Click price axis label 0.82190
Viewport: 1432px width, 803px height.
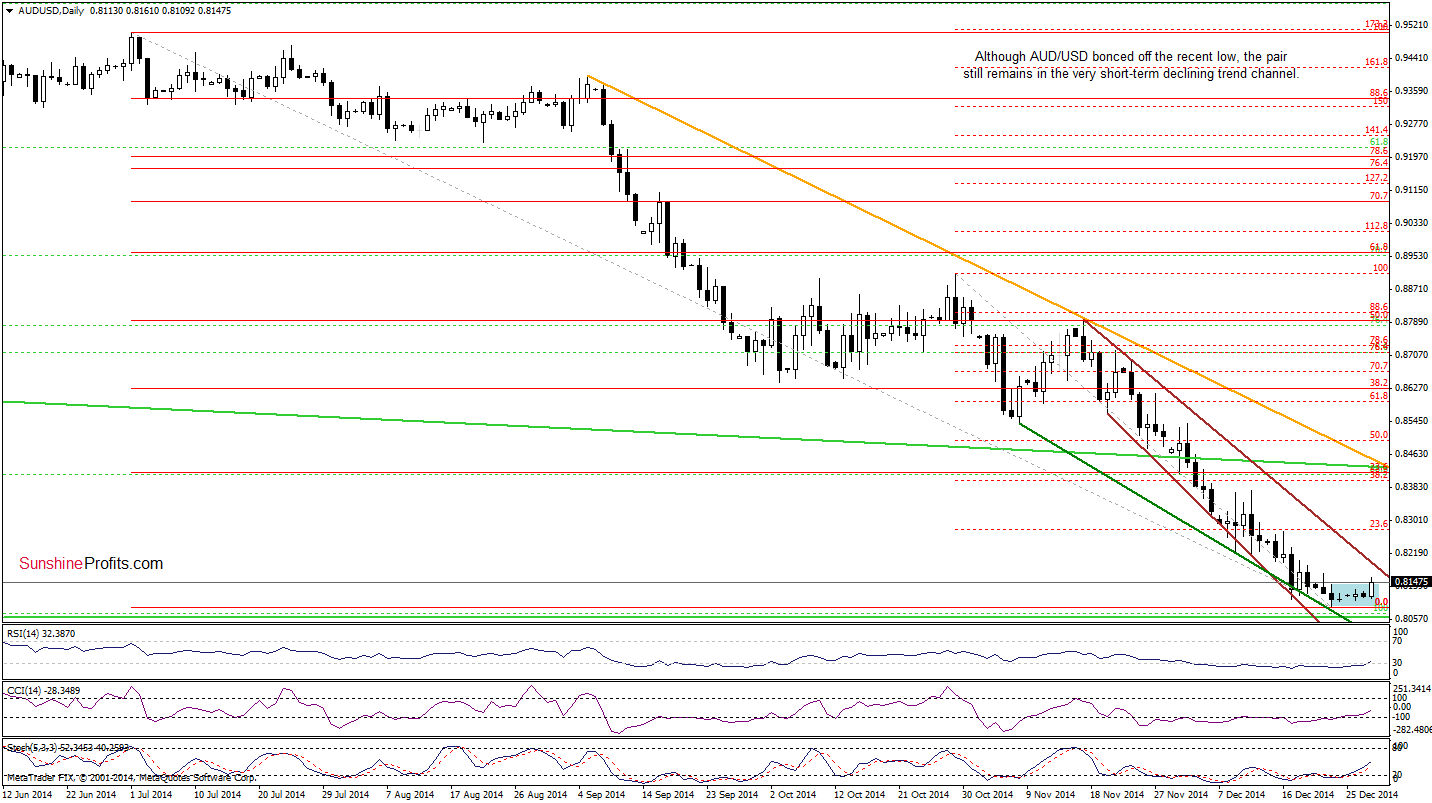click(x=1411, y=552)
